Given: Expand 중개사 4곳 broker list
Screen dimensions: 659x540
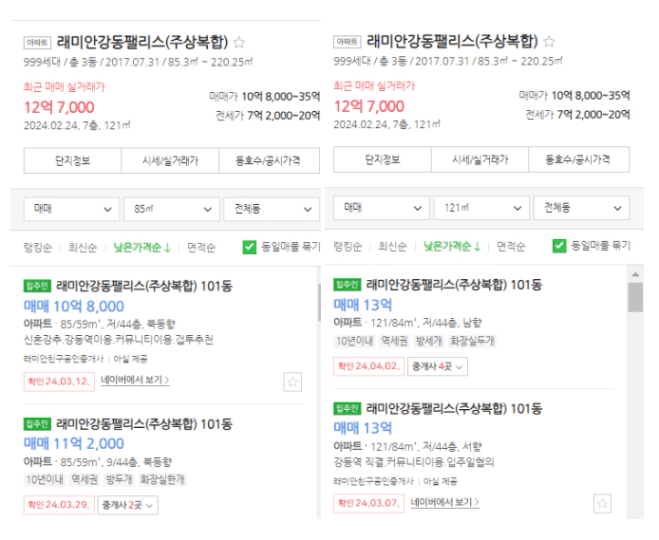Looking at the screenshot, I should [x=438, y=366].
